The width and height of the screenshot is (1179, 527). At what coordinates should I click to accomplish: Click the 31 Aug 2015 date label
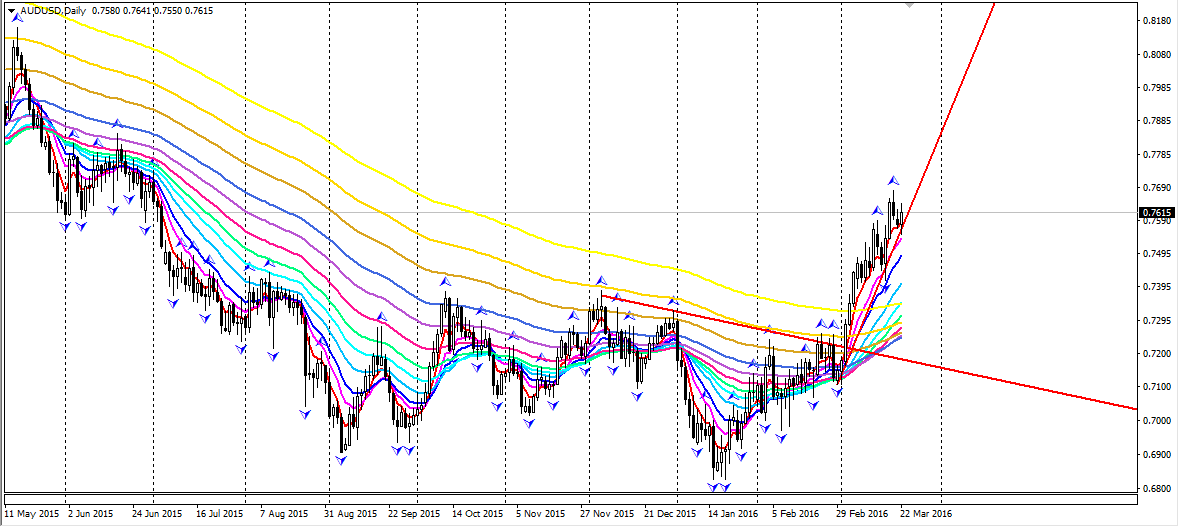(x=350, y=514)
